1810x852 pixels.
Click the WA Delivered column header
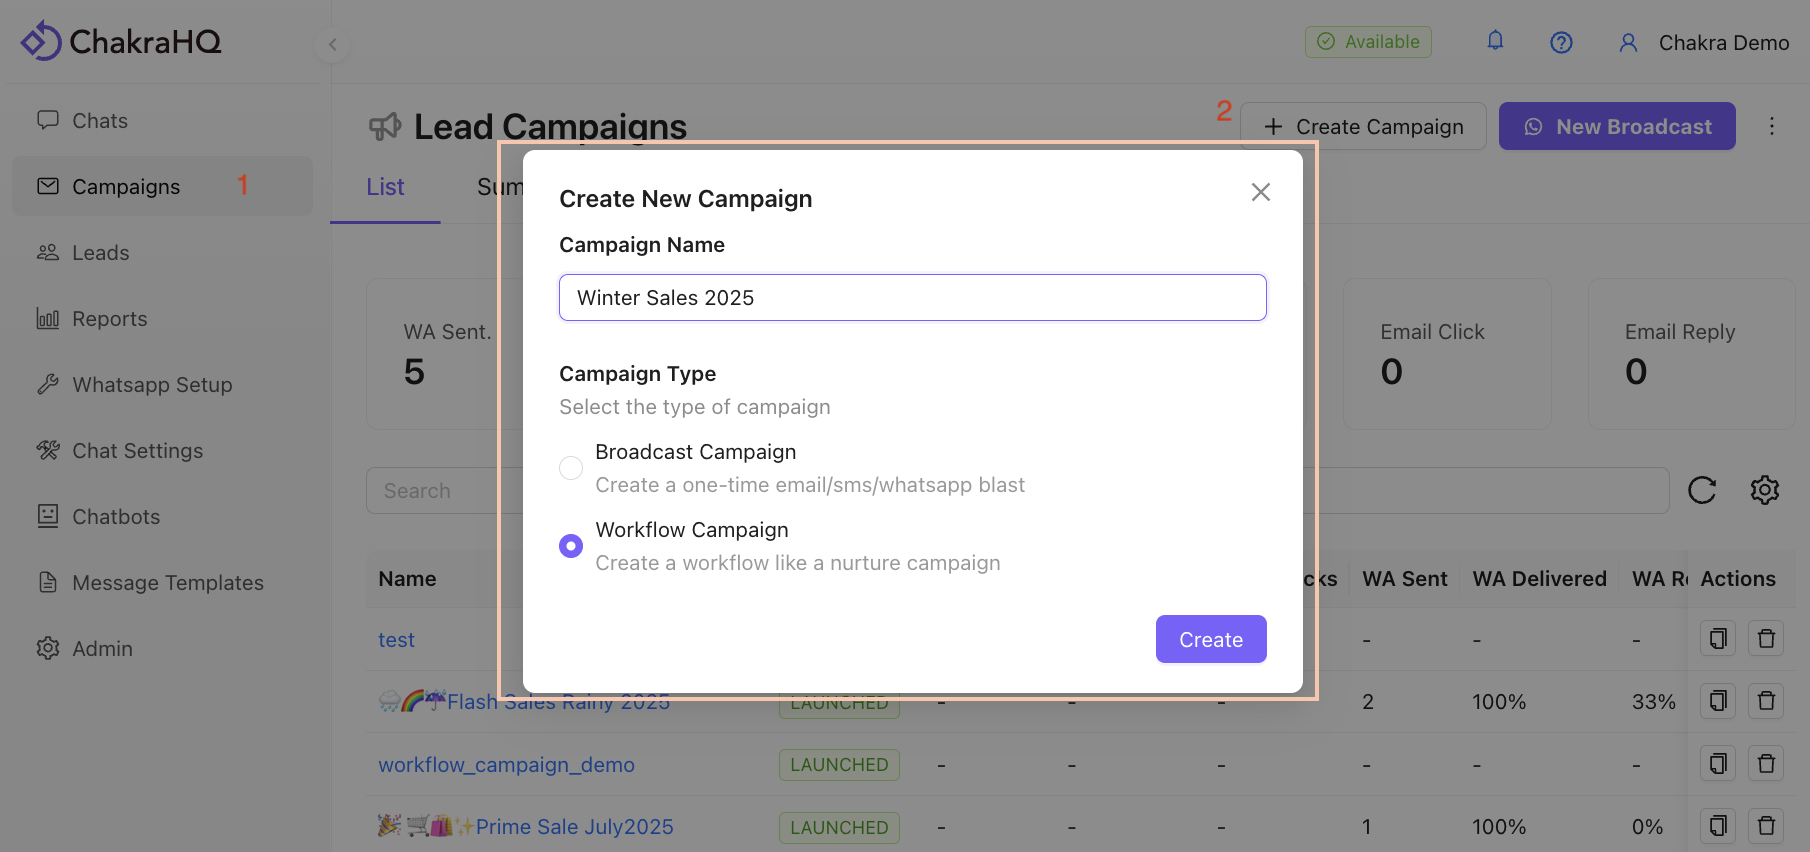tap(1539, 579)
